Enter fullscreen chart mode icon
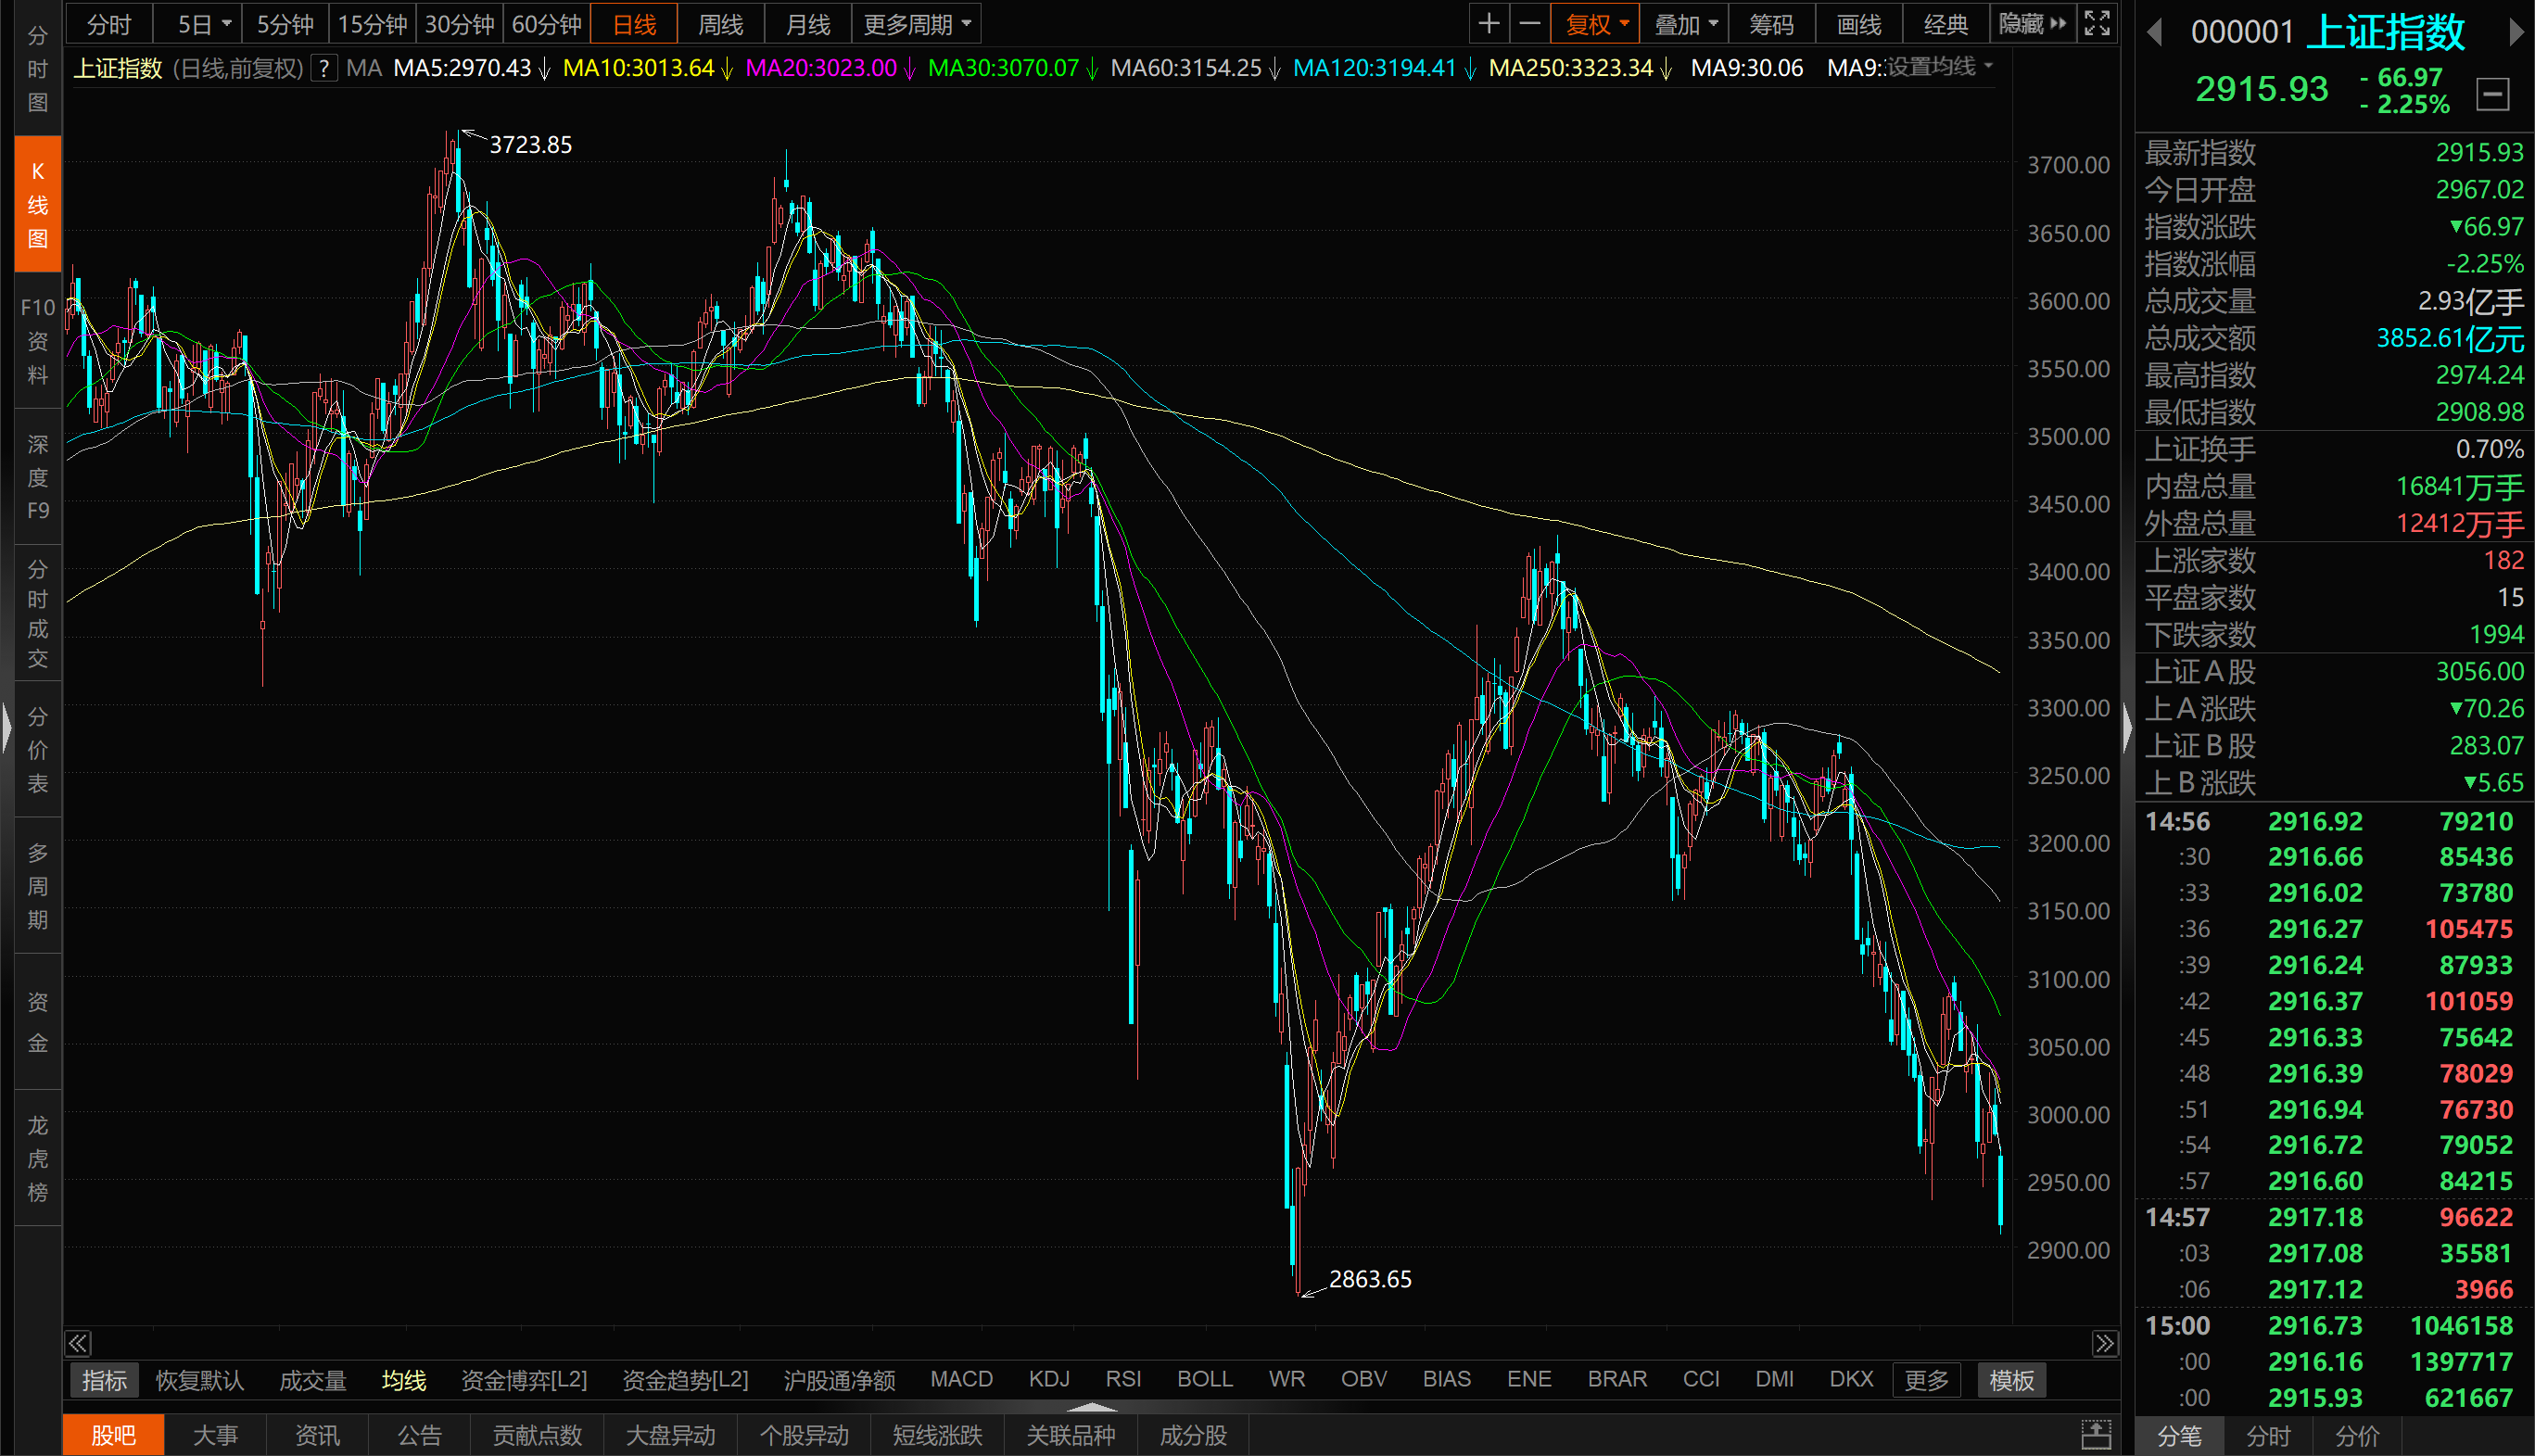 (2097, 24)
